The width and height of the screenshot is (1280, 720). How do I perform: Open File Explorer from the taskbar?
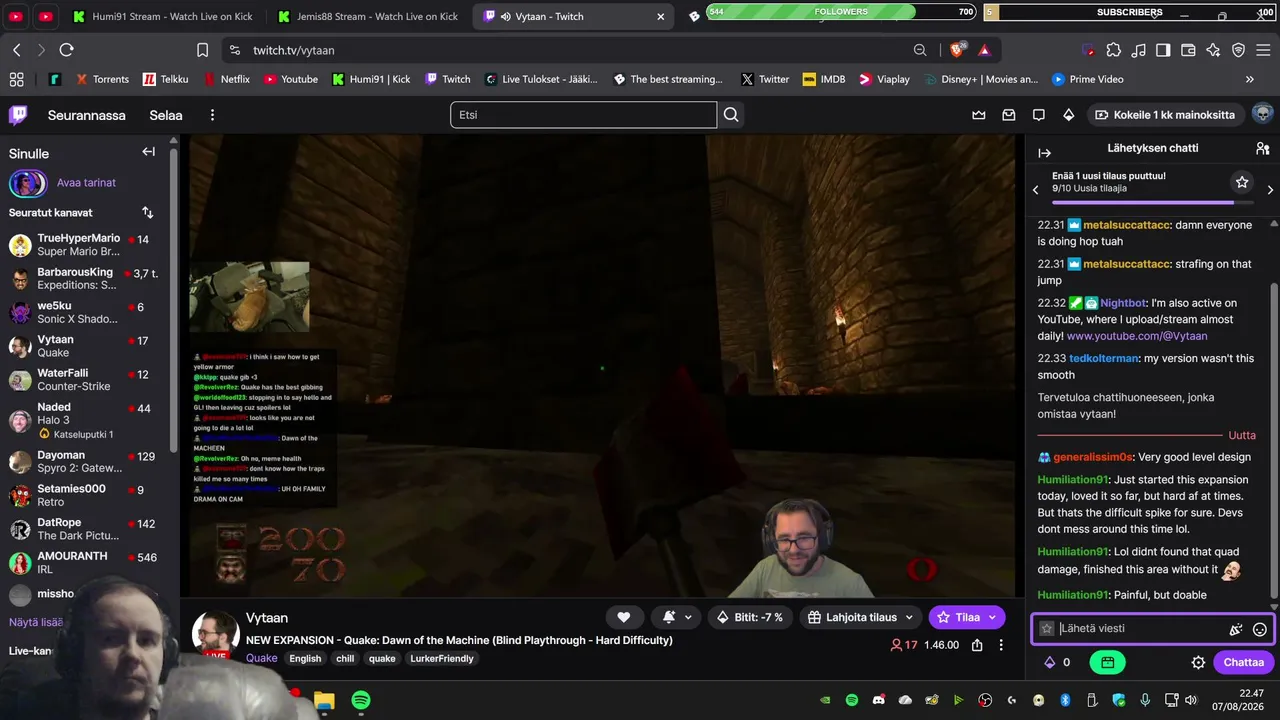pos(324,700)
